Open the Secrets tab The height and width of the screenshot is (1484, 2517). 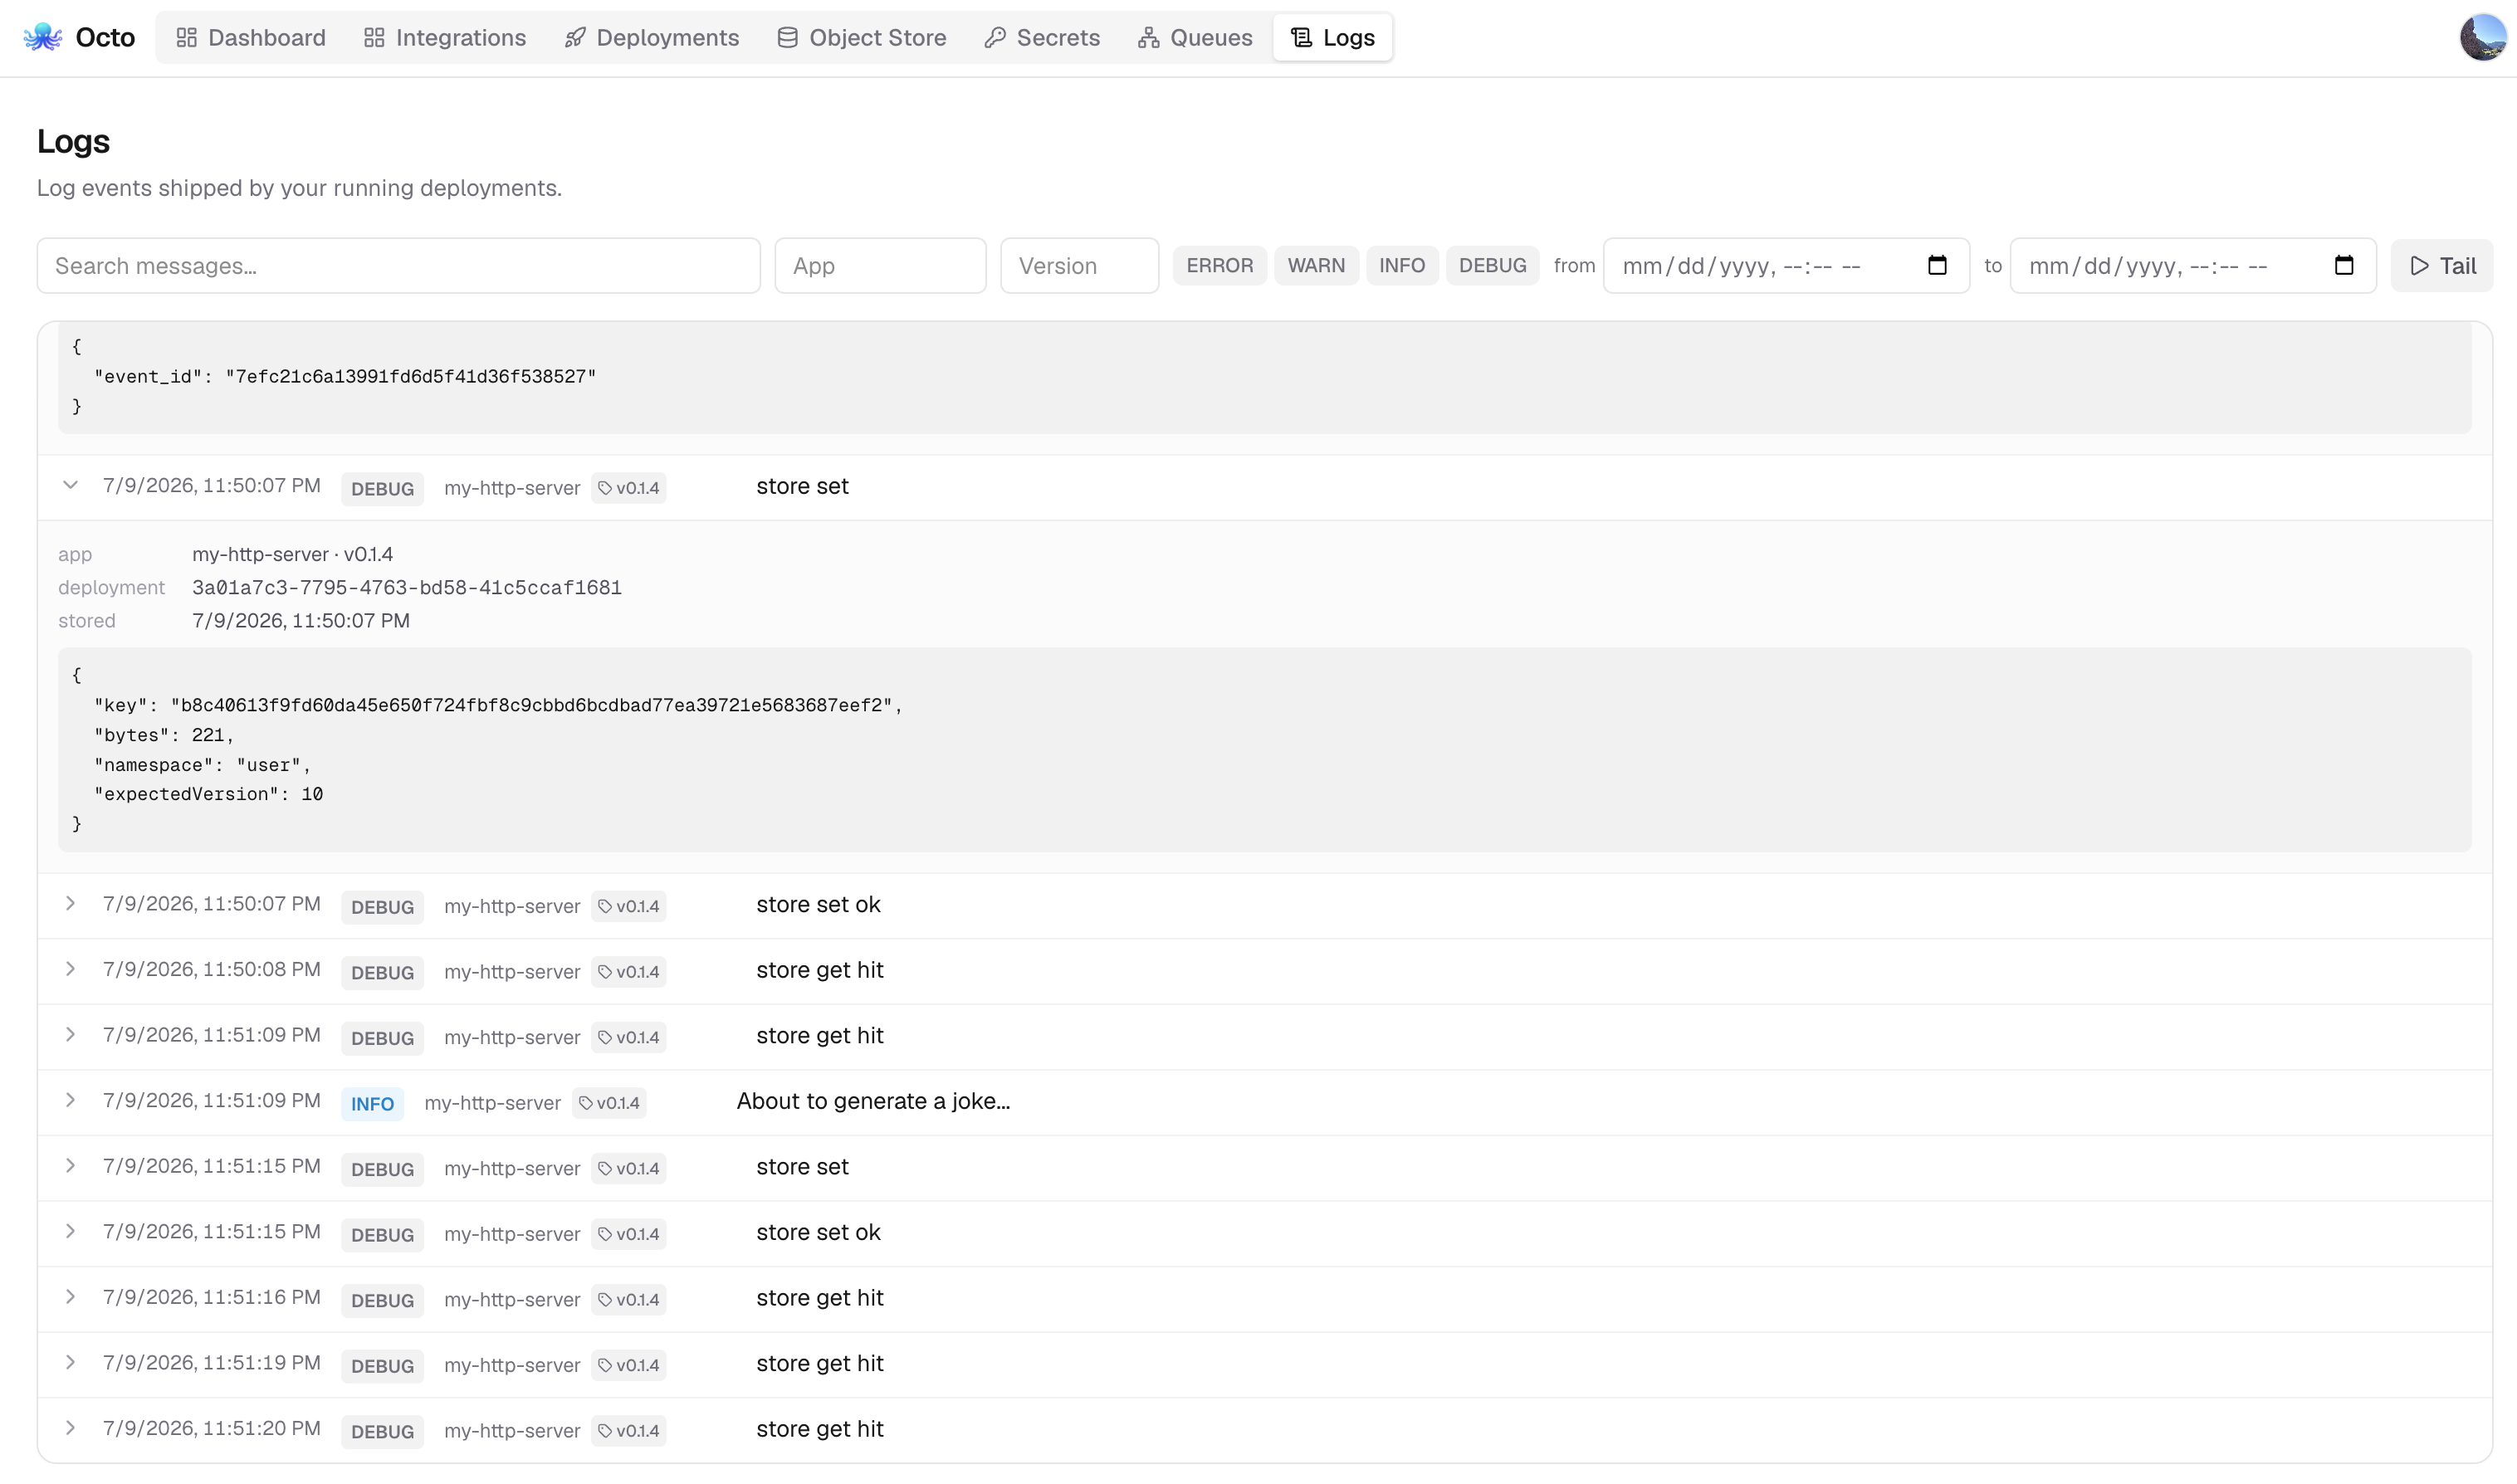click(1041, 37)
